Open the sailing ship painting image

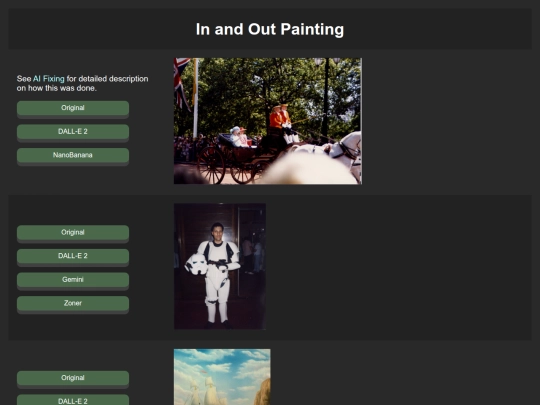coord(222,377)
